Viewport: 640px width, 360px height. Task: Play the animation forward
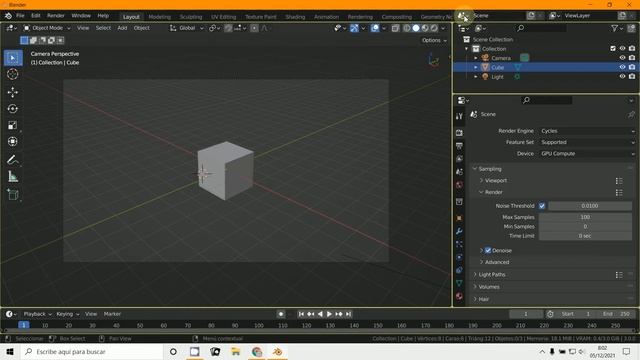(329, 314)
